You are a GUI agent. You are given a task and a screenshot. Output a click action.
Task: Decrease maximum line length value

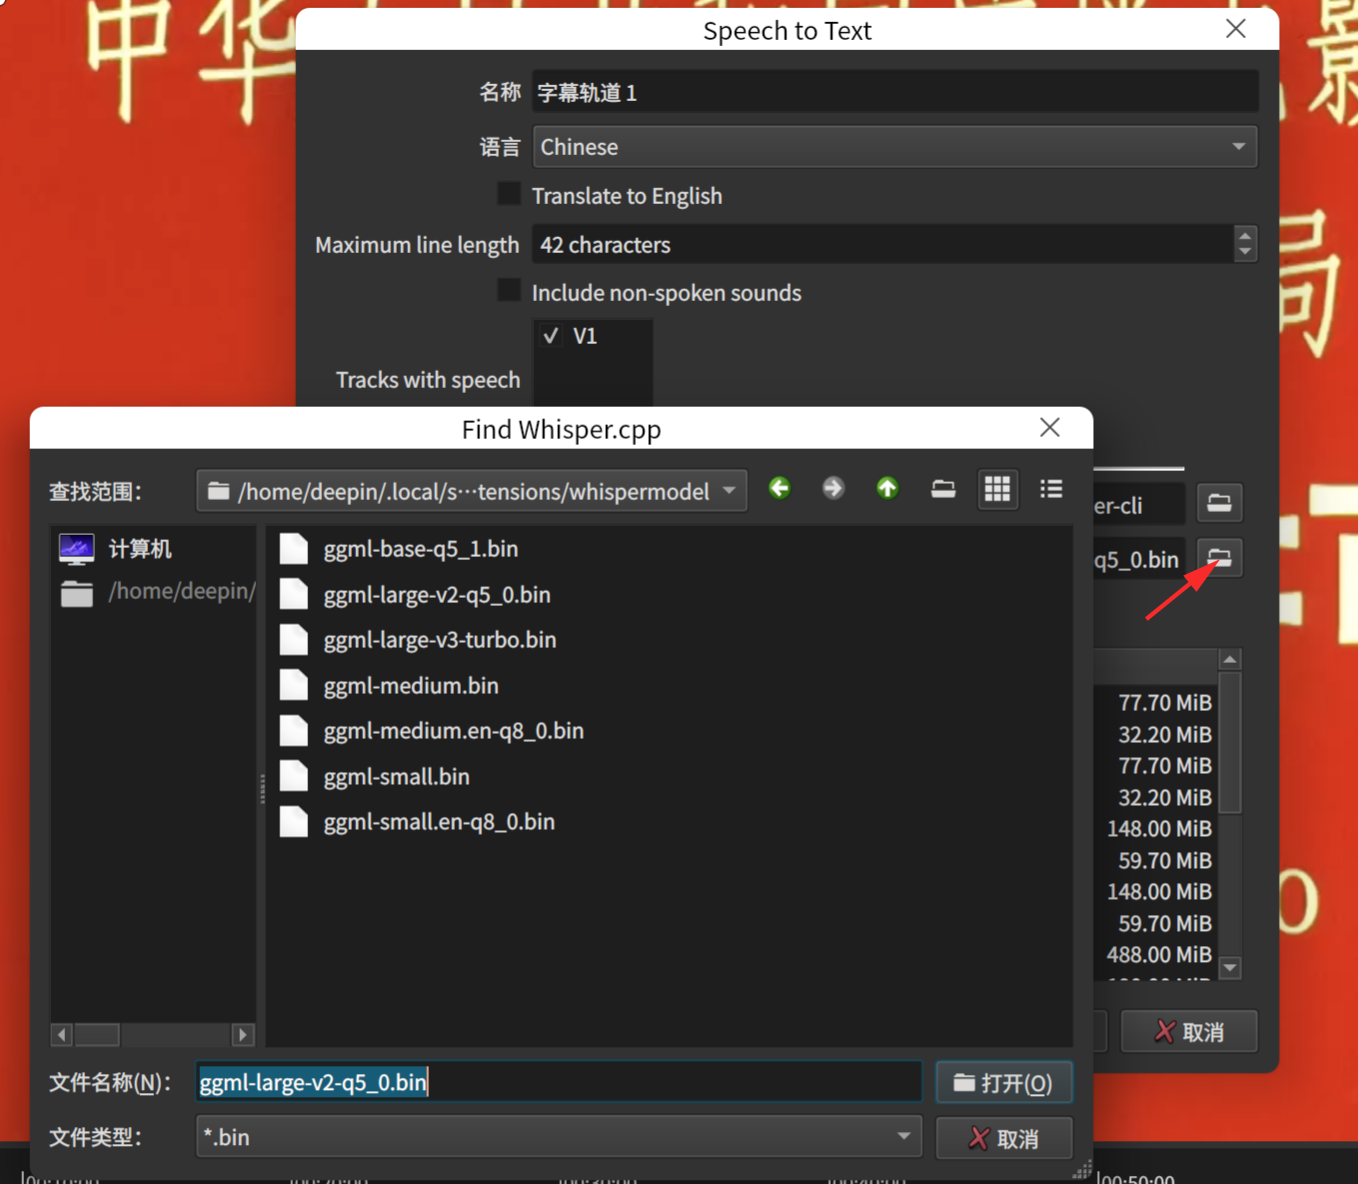click(1245, 252)
